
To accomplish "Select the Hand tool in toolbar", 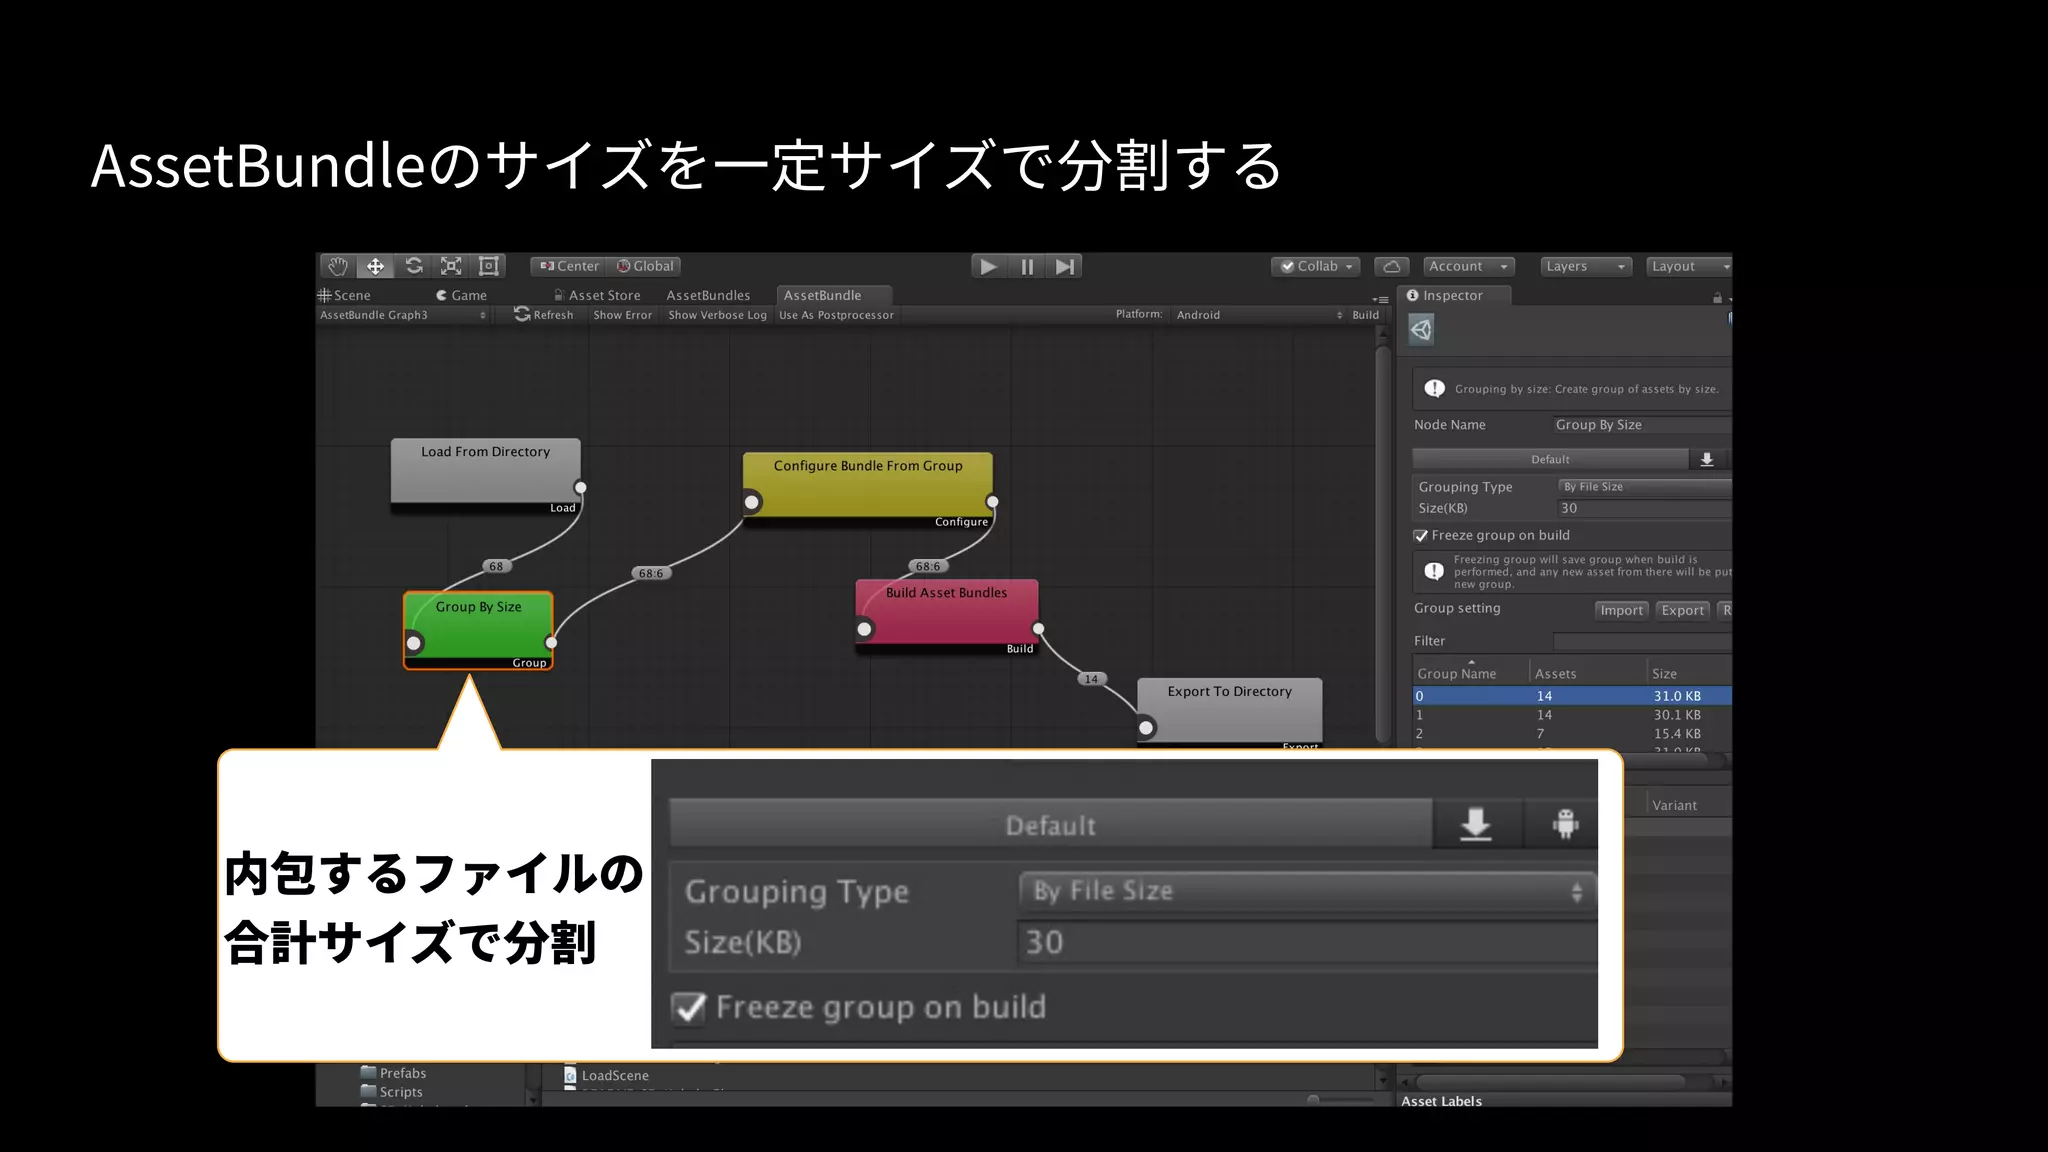I will (x=338, y=266).
